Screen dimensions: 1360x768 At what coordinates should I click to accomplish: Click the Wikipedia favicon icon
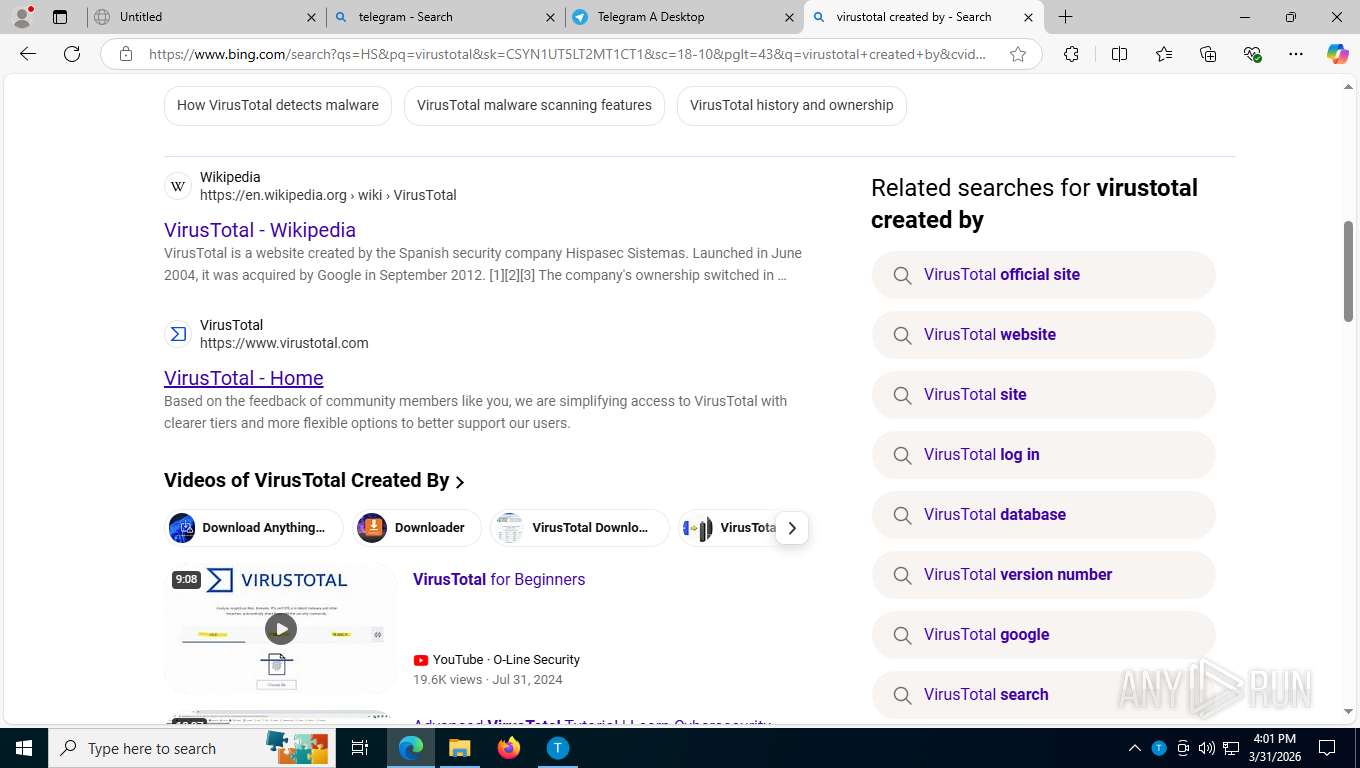point(178,186)
